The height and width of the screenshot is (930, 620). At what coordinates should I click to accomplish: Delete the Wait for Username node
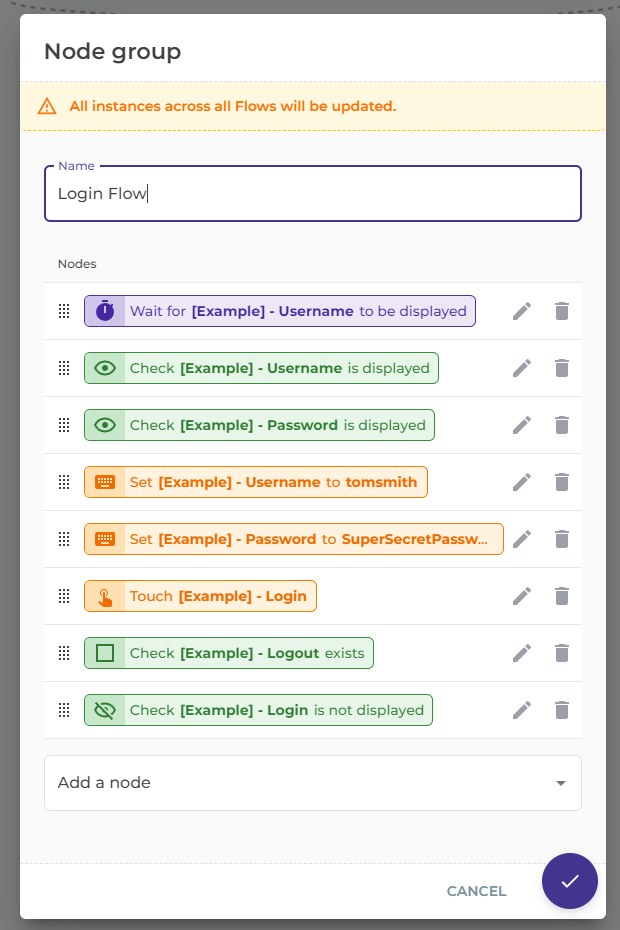pos(562,311)
